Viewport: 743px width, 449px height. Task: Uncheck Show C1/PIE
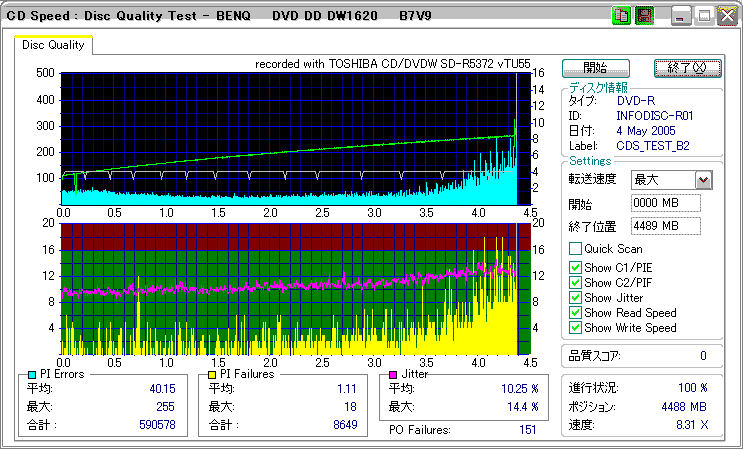click(x=575, y=267)
